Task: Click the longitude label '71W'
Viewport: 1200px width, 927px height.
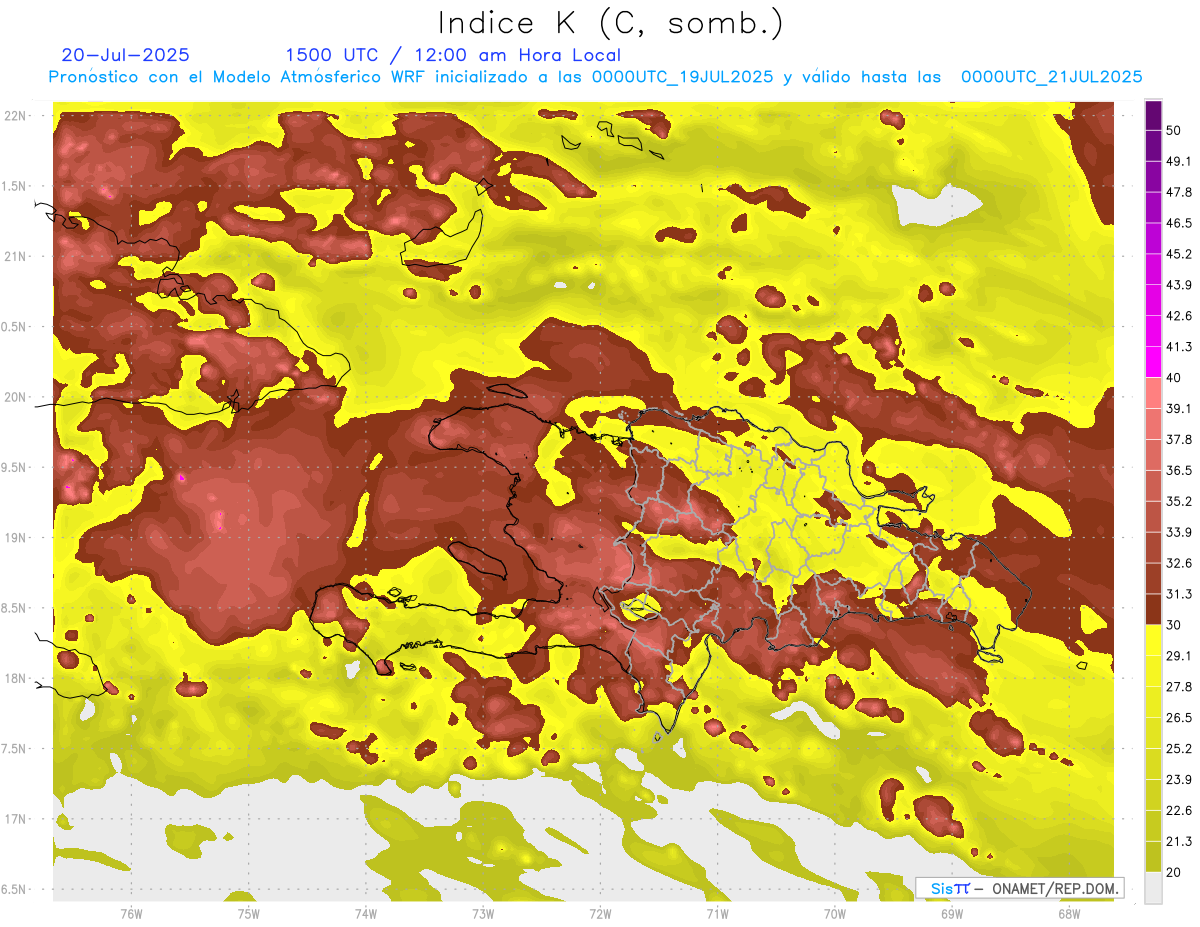Action: click(x=717, y=914)
